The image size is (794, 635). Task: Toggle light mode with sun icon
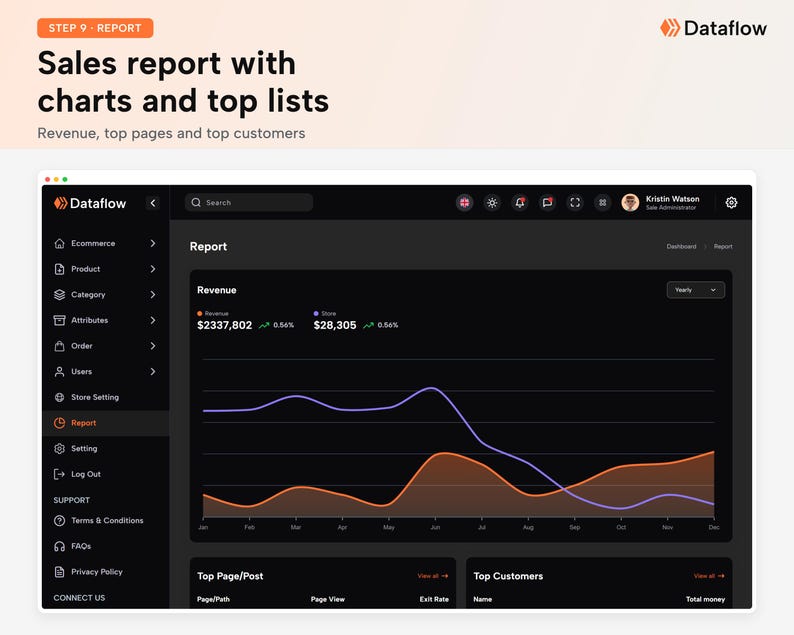(492, 203)
